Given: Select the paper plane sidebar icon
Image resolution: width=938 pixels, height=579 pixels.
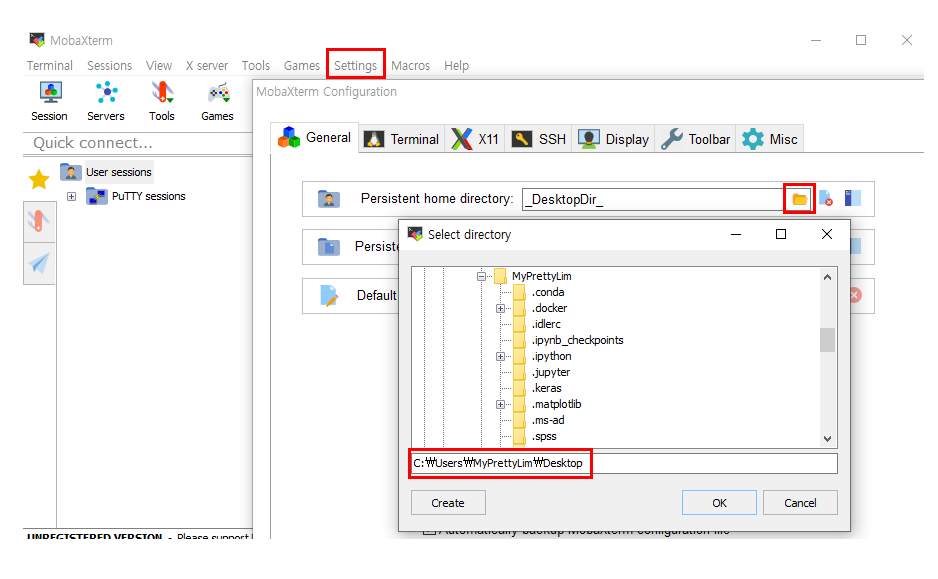Looking at the screenshot, I should click(x=39, y=263).
